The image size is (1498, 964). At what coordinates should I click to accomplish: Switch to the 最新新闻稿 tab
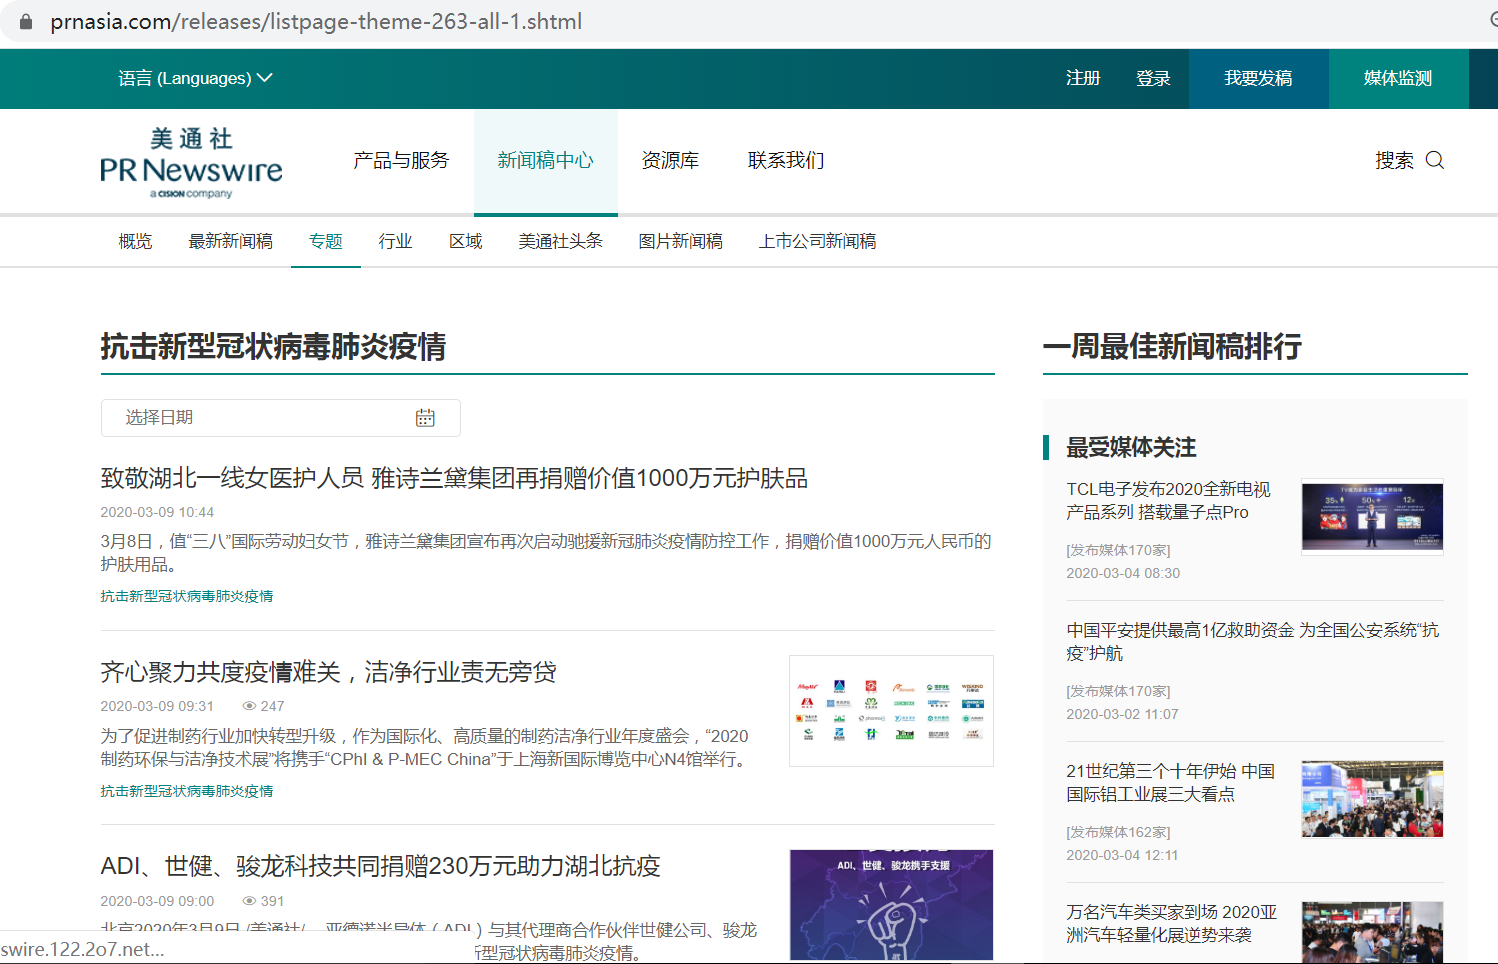(x=231, y=241)
